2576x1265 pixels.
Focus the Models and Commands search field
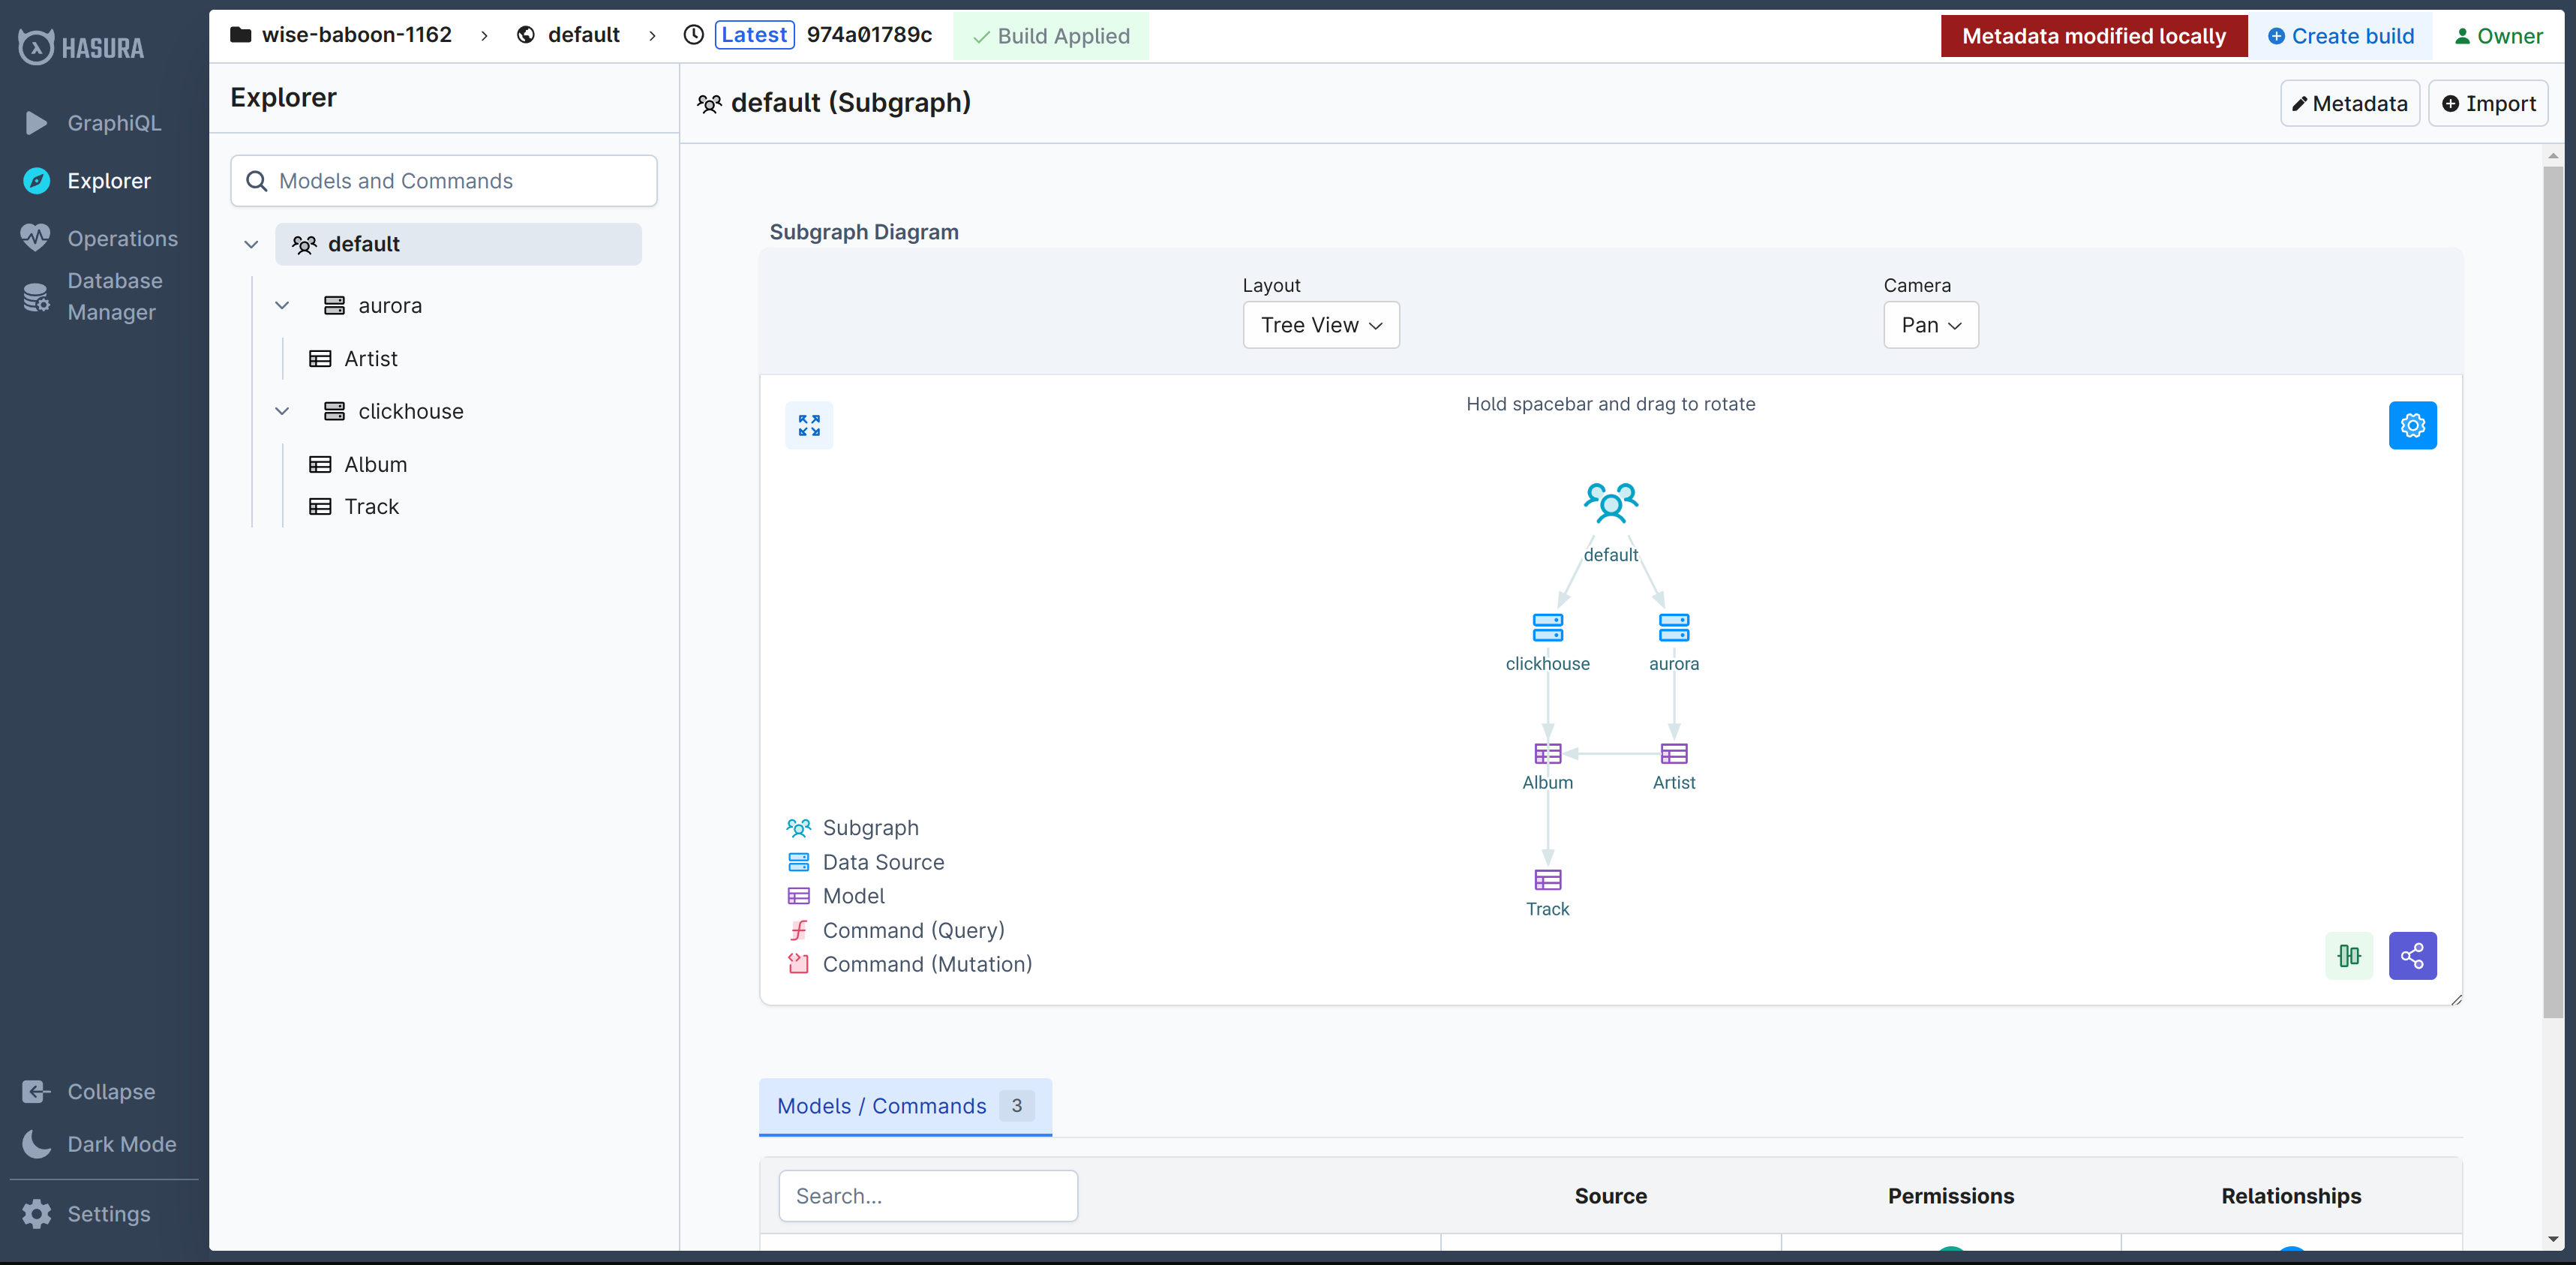click(444, 181)
